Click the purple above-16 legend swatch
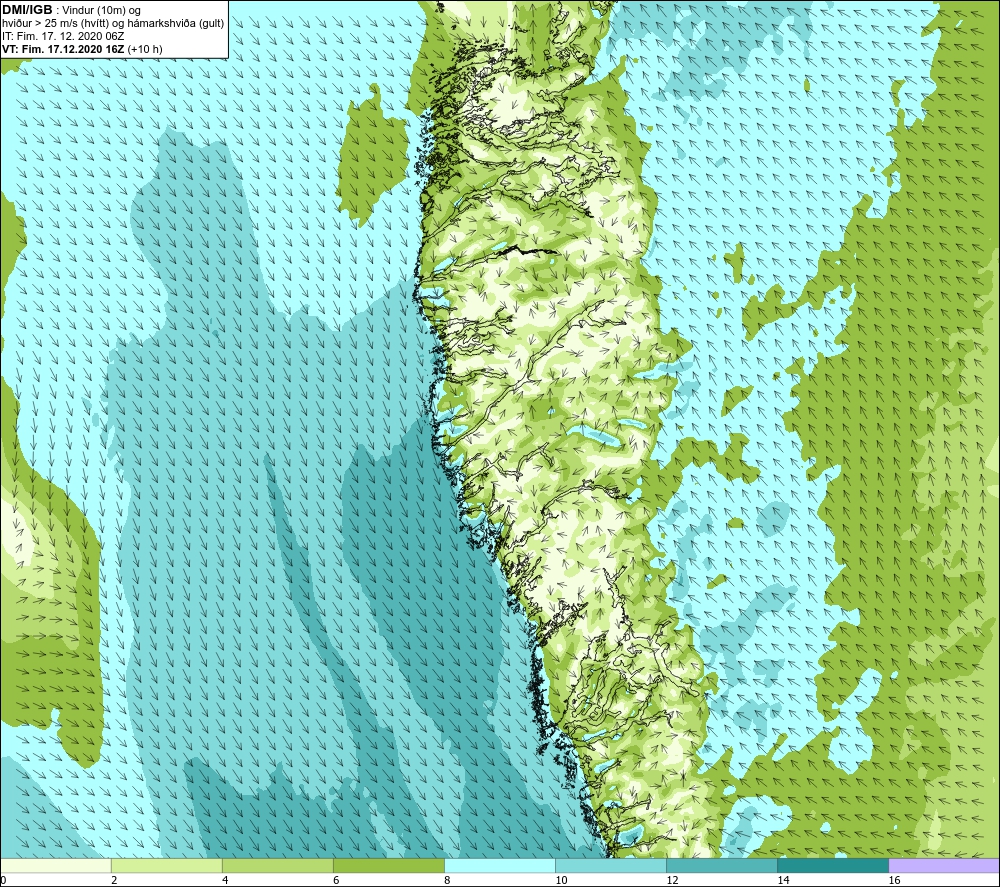Screen dimensions: 1000x887 (x=944, y=865)
